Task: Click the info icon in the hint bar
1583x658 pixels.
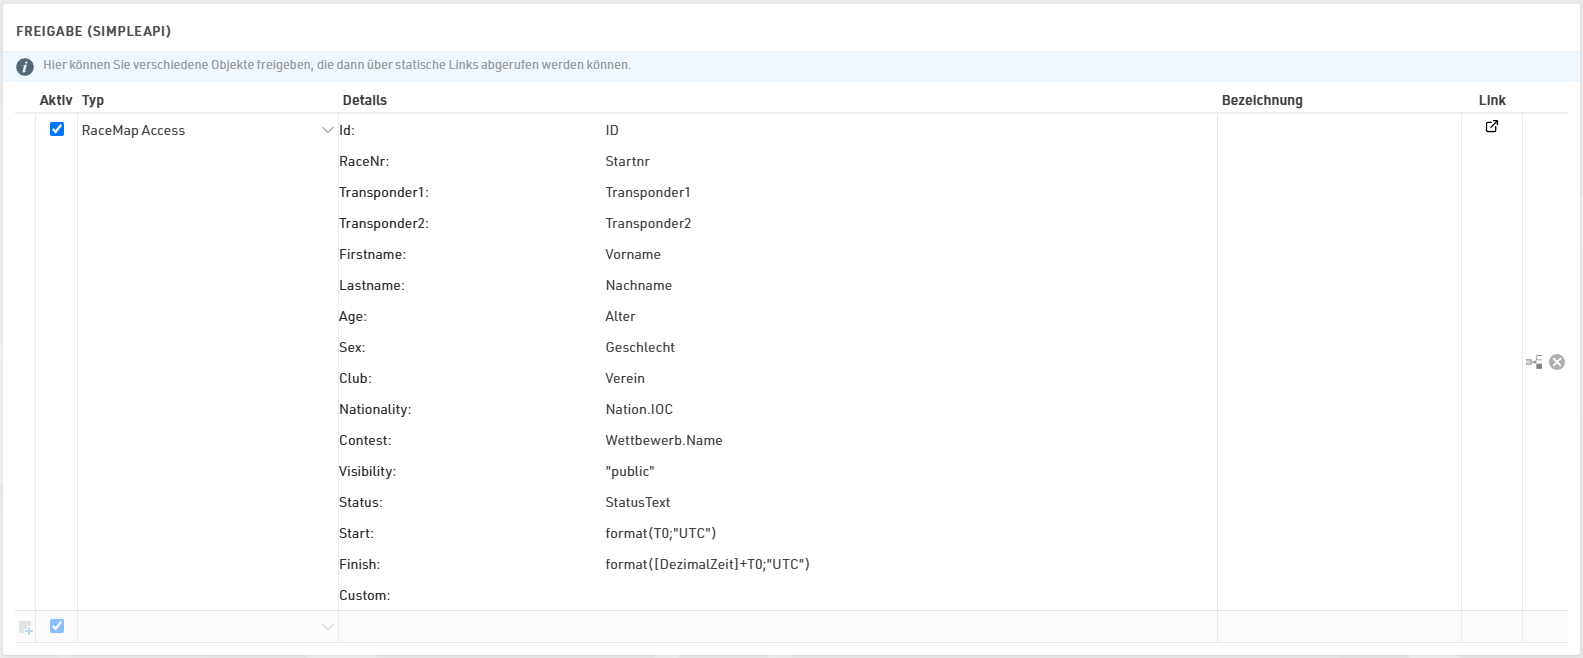Action: pos(25,66)
